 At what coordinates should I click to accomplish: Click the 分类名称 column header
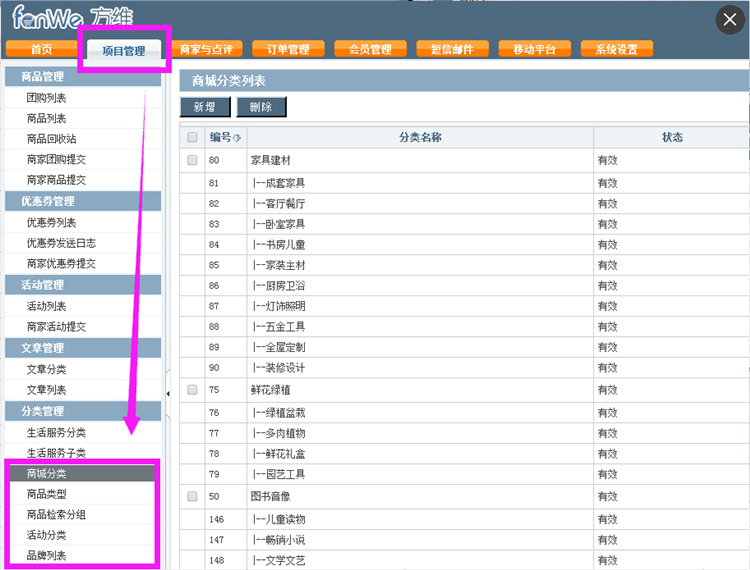point(420,137)
